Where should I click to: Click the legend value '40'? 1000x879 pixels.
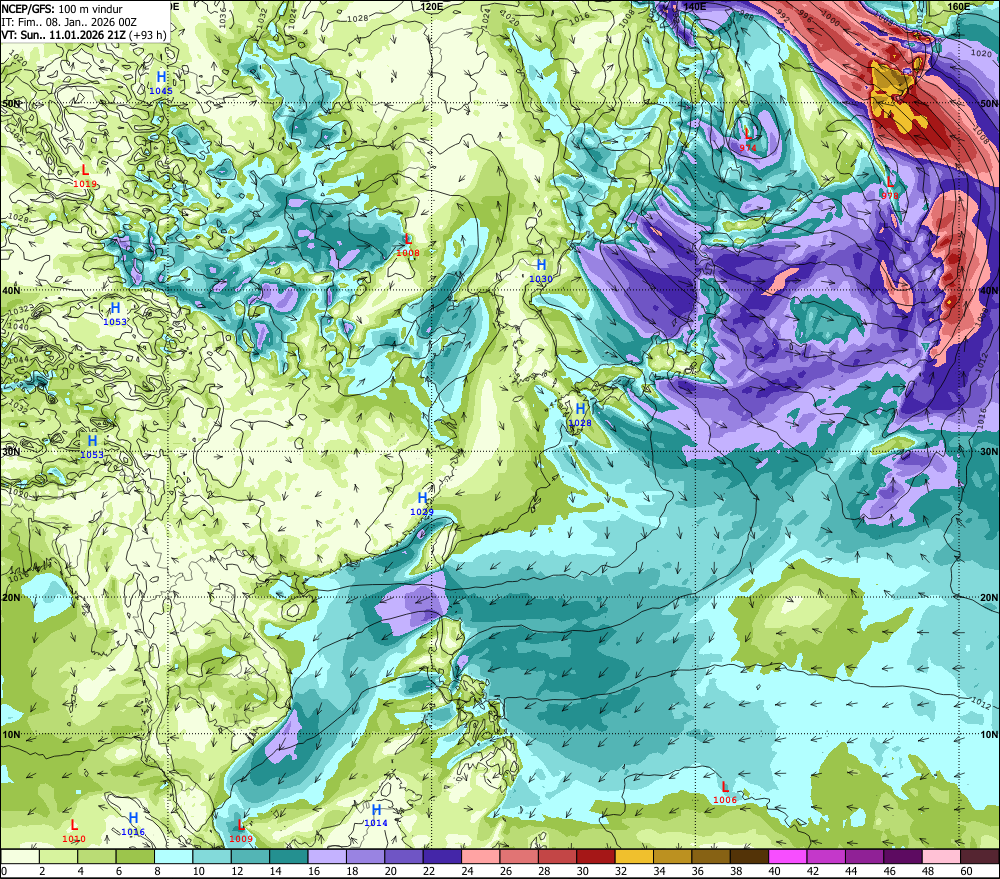pos(775,871)
